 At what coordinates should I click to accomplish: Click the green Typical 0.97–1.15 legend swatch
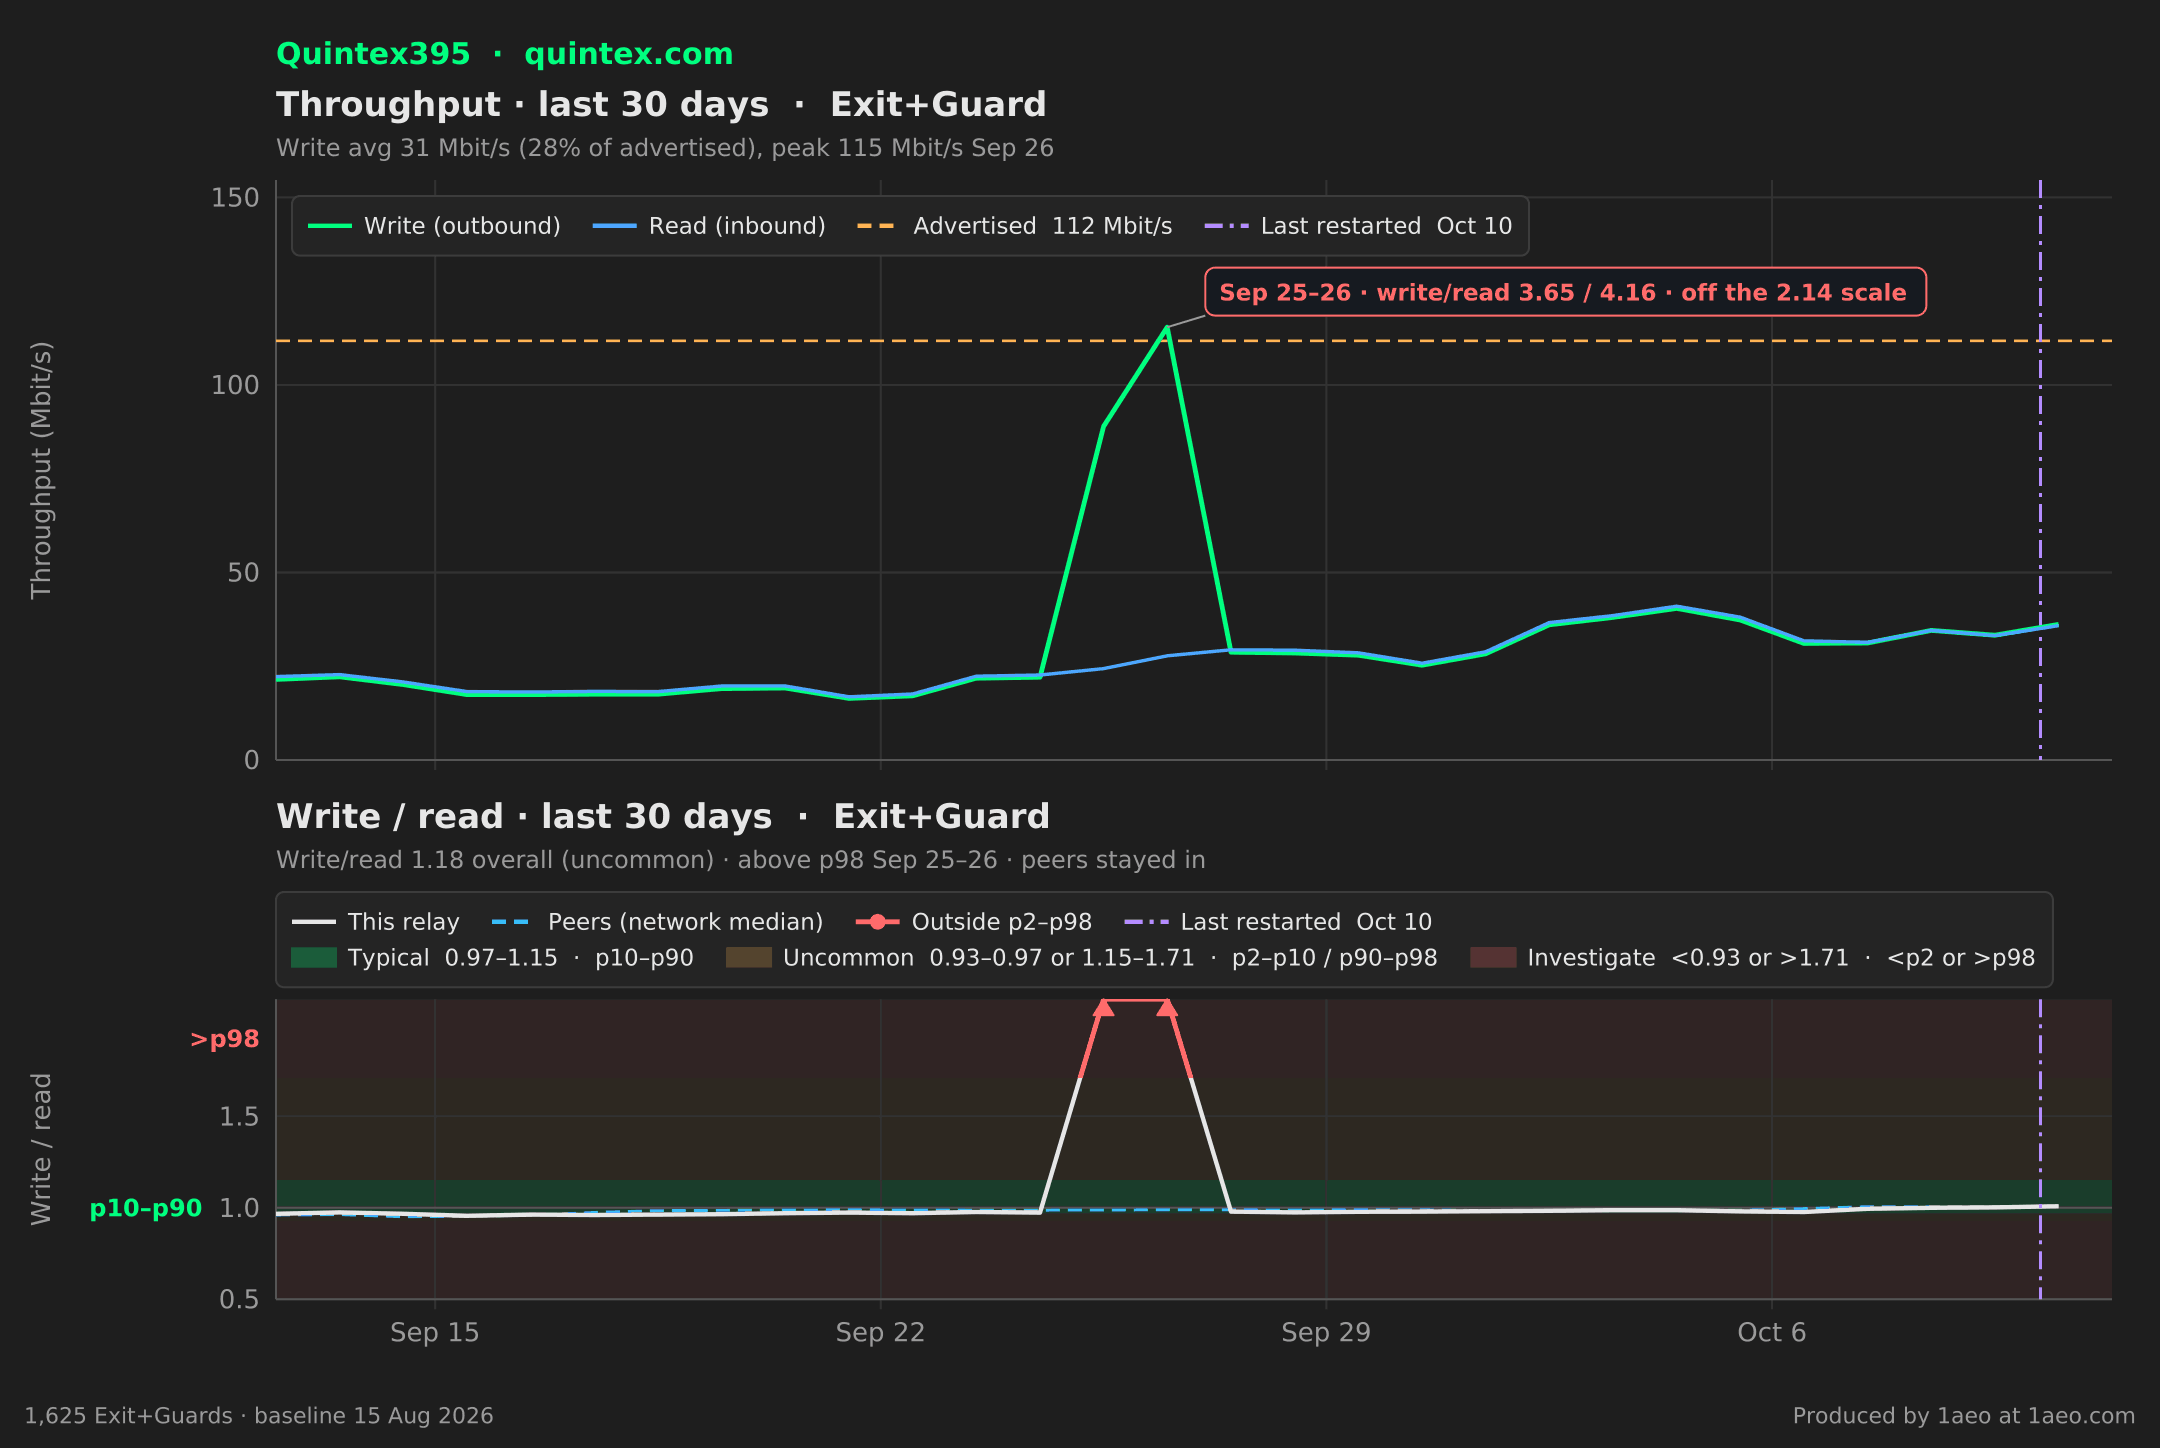tap(314, 958)
